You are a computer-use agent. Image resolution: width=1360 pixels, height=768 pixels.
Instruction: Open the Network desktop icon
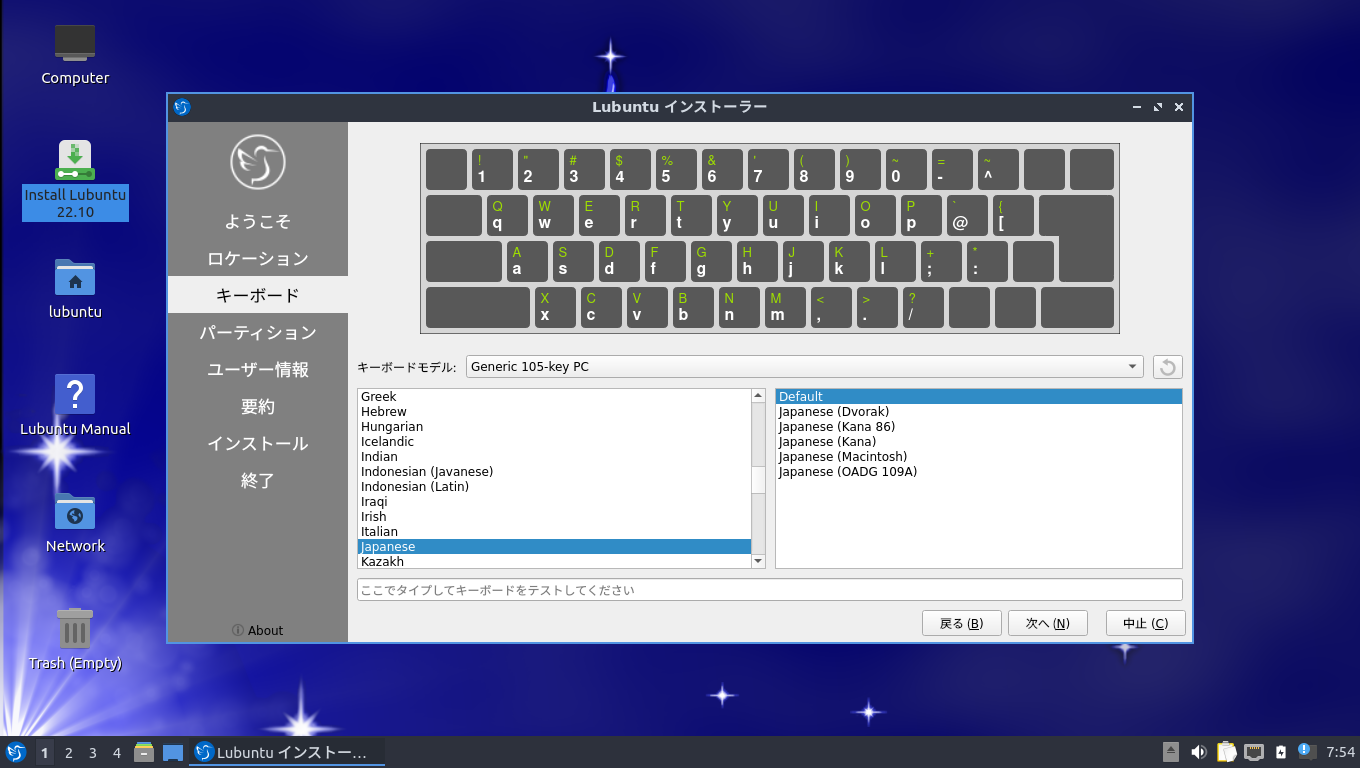pyautogui.click(x=75, y=523)
